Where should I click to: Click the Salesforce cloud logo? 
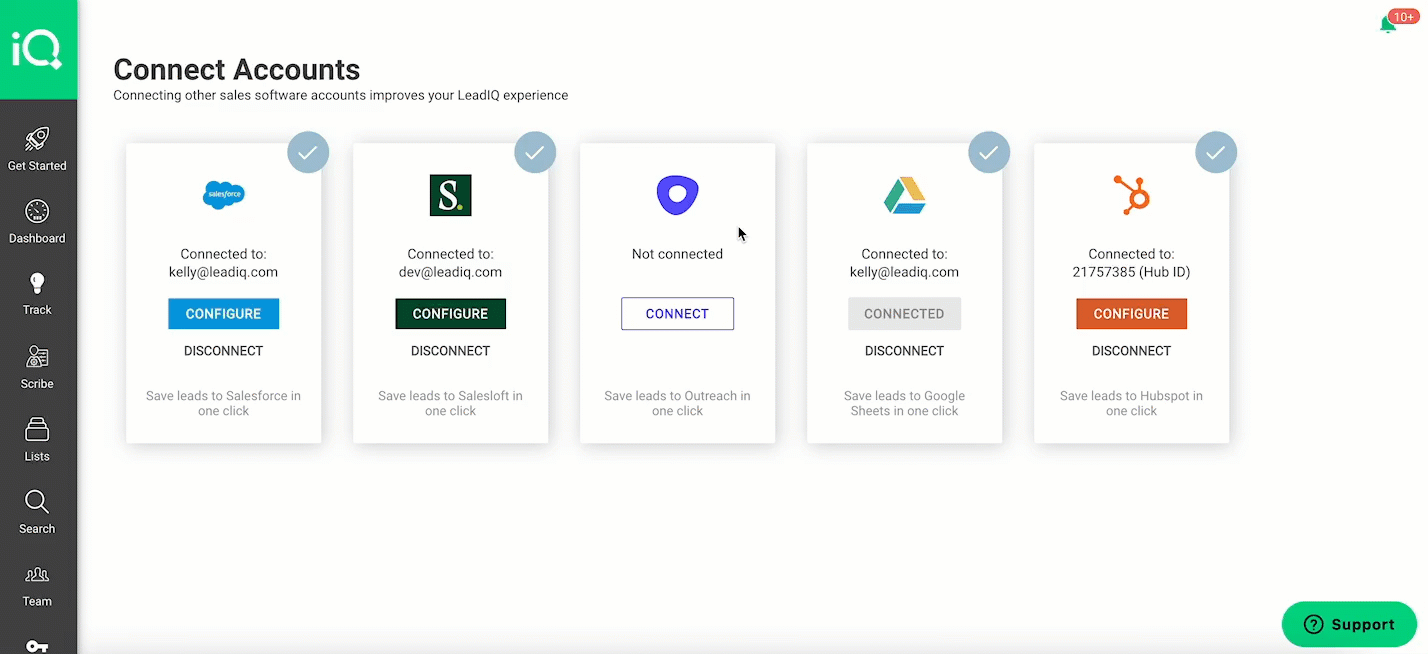pos(223,195)
